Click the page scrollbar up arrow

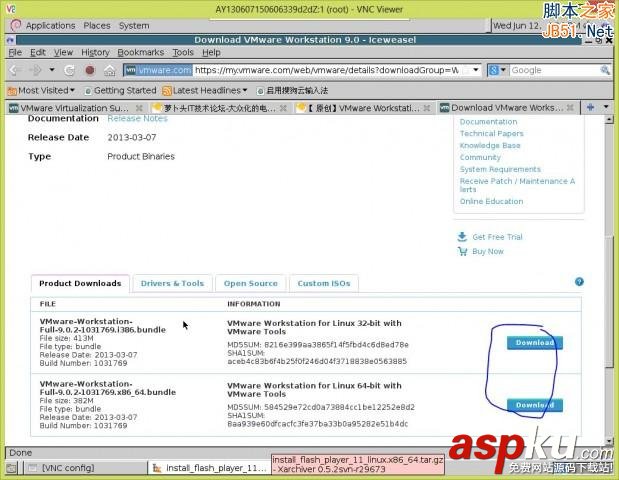[x=609, y=119]
